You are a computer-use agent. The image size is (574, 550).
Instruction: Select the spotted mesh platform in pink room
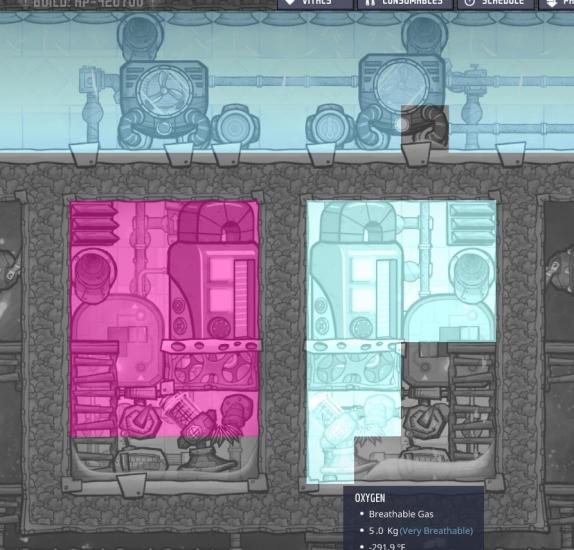point(211,346)
